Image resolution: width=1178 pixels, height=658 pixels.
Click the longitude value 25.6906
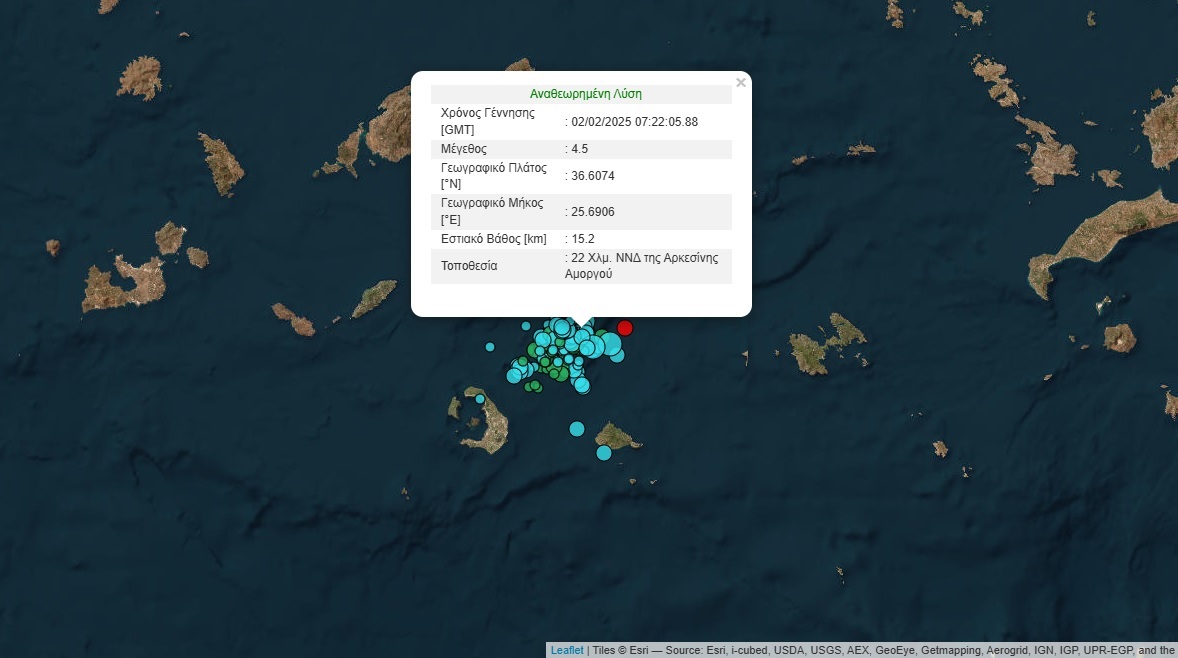592,212
